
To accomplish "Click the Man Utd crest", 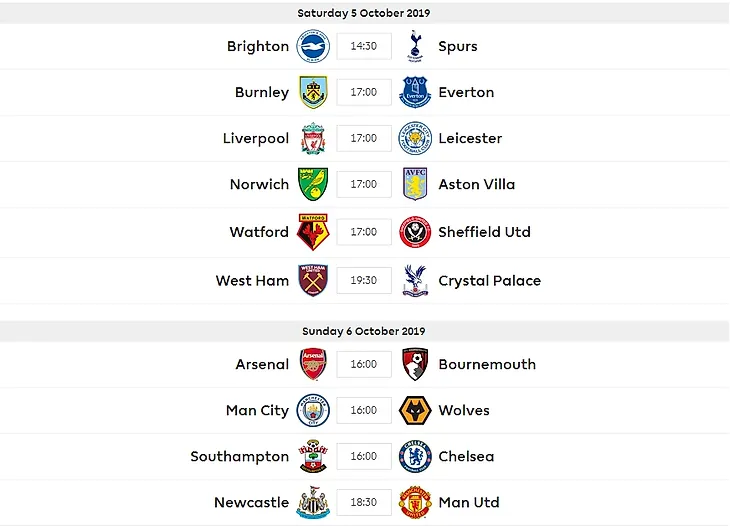I will coord(415,502).
